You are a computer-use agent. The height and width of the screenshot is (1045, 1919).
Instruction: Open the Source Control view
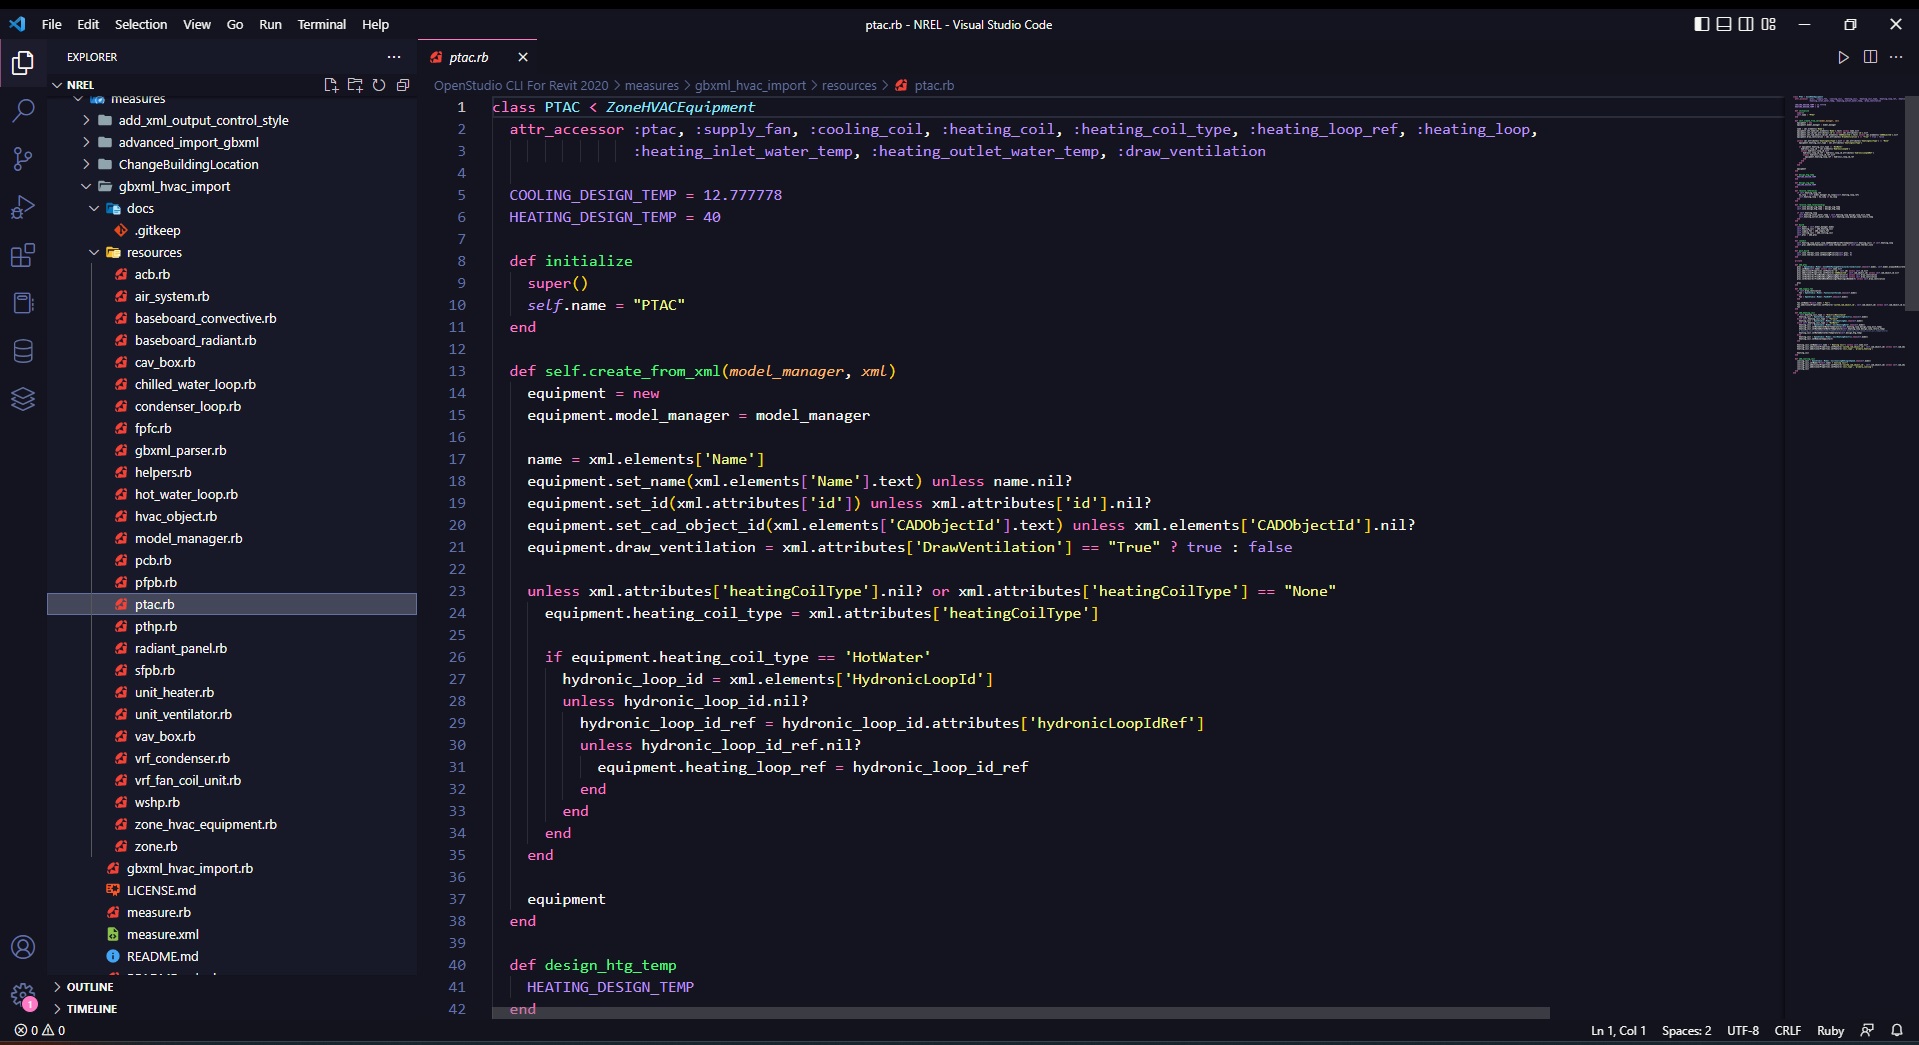(23, 158)
